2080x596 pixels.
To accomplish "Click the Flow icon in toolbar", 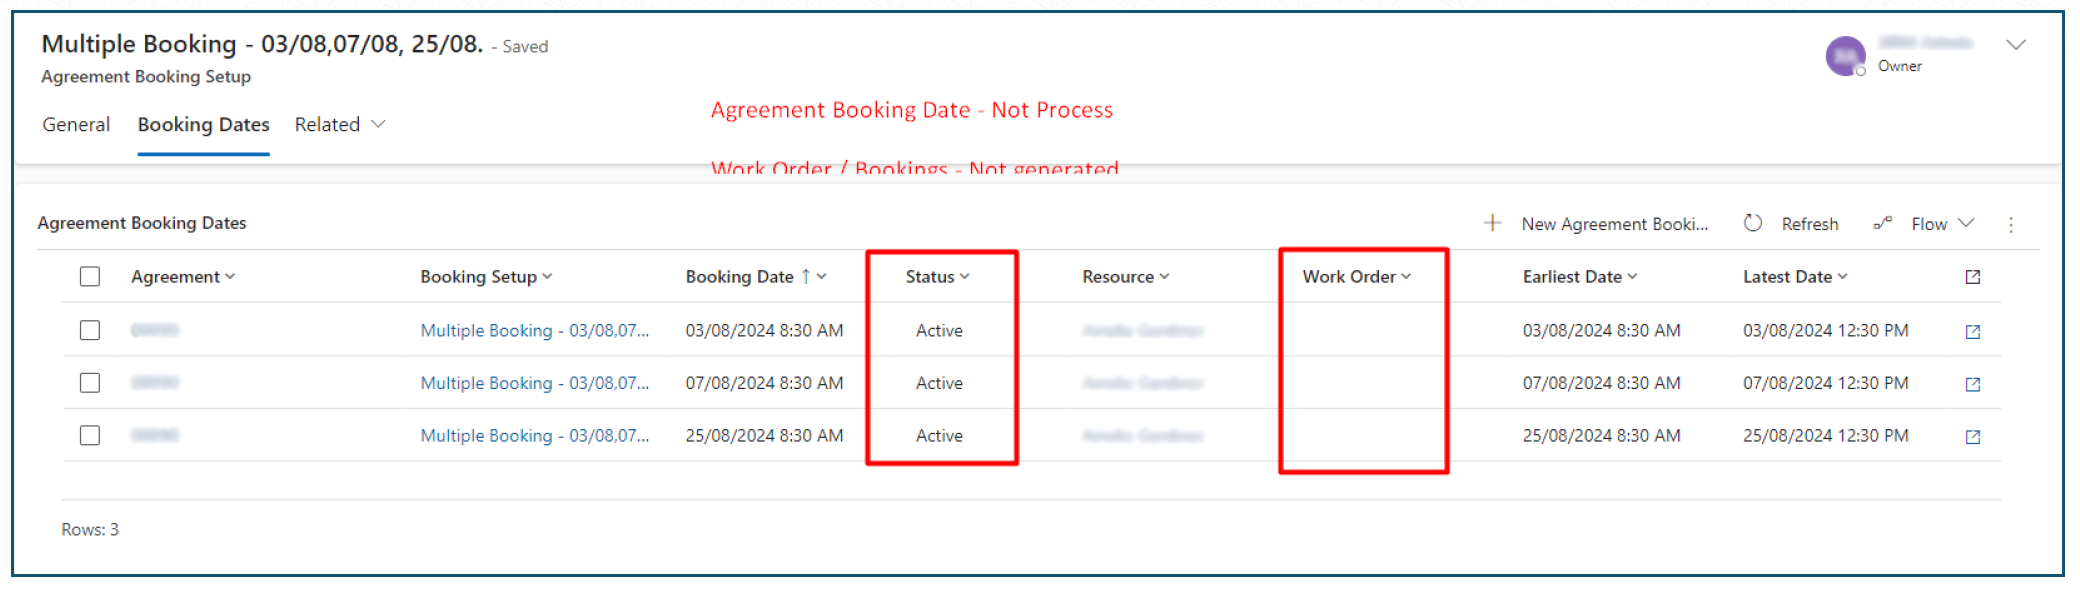I will [1883, 224].
